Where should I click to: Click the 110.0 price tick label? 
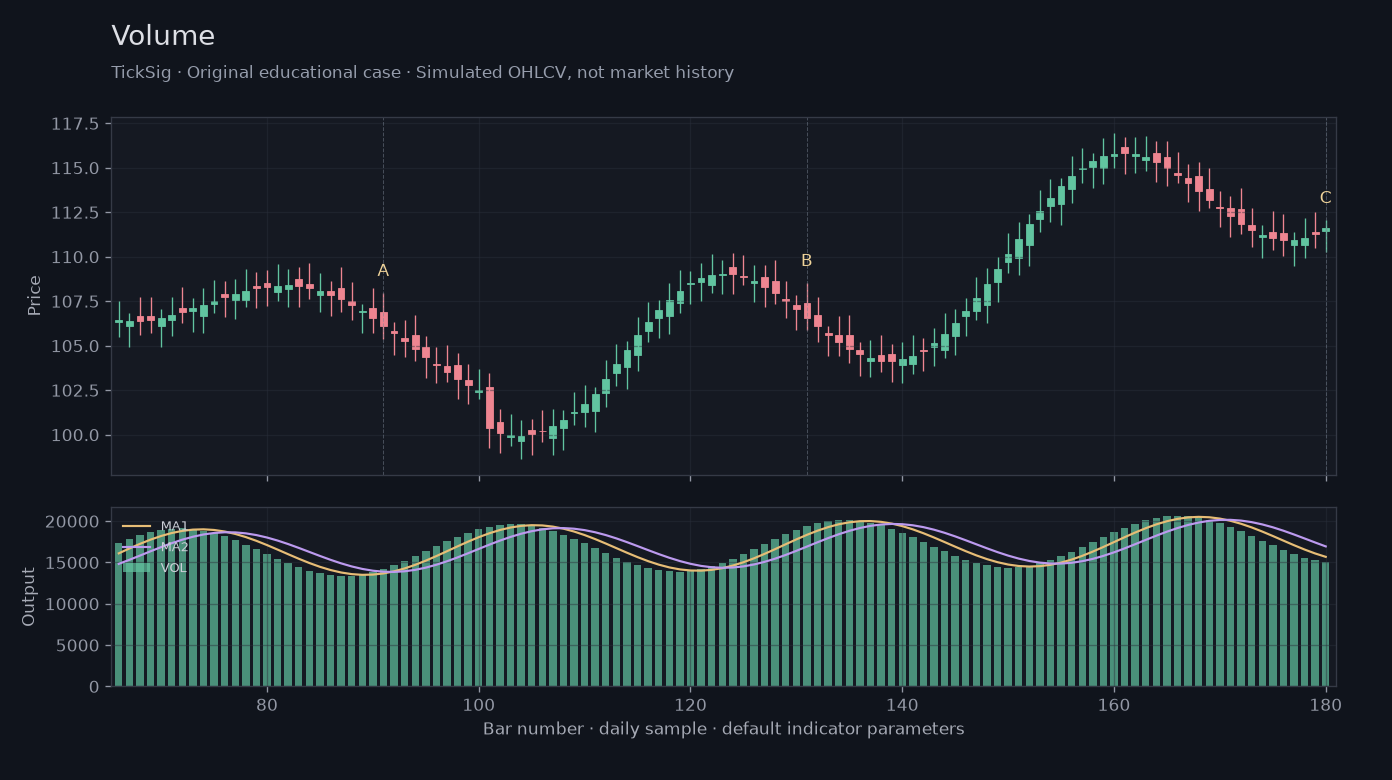click(x=75, y=257)
